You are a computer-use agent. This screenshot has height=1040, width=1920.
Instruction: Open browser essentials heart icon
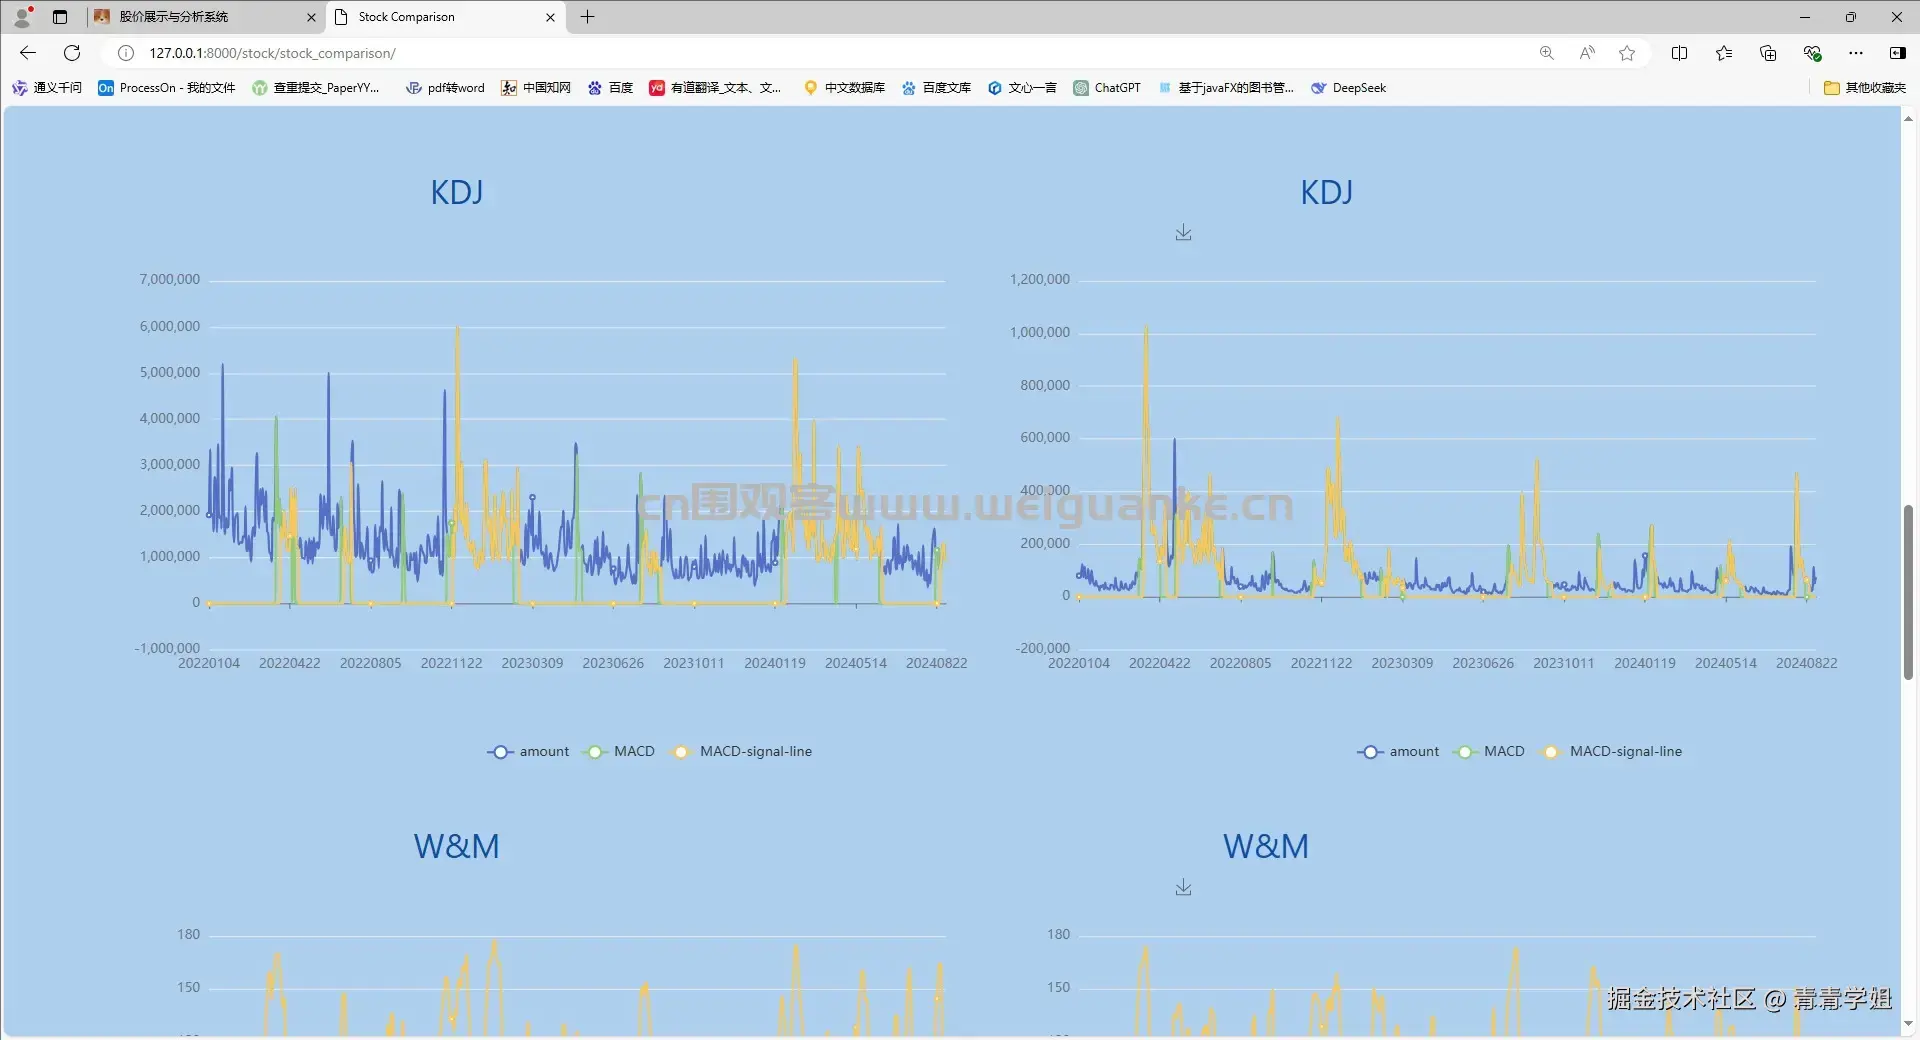[x=1812, y=53]
